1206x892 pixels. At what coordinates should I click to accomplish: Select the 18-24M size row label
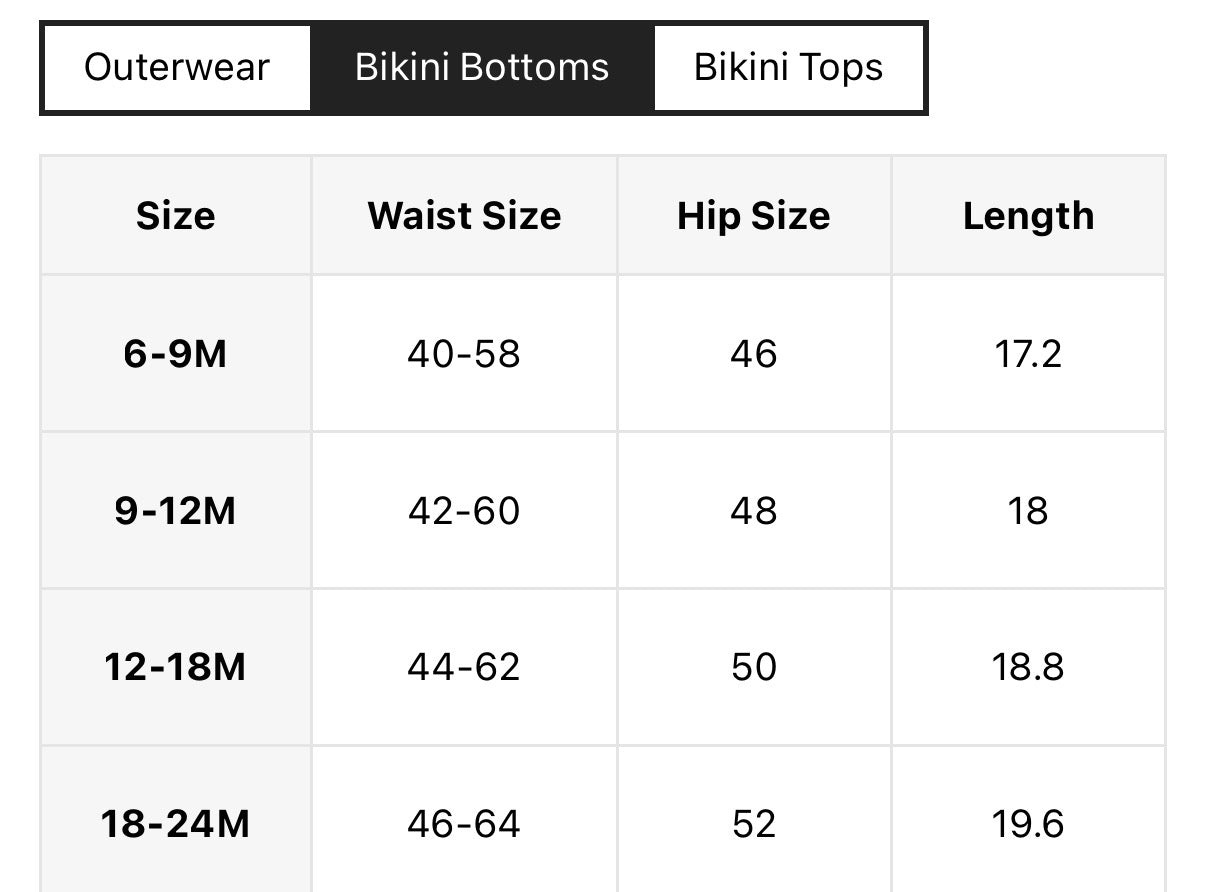tap(176, 824)
